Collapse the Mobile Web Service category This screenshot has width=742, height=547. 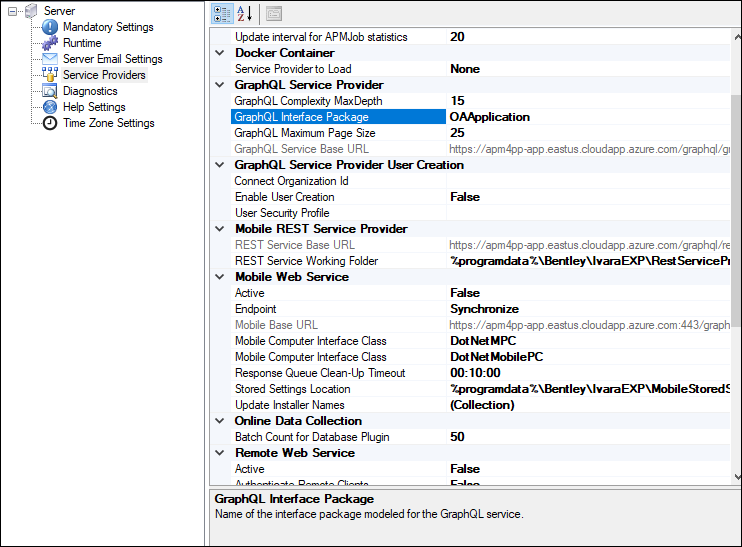point(221,277)
